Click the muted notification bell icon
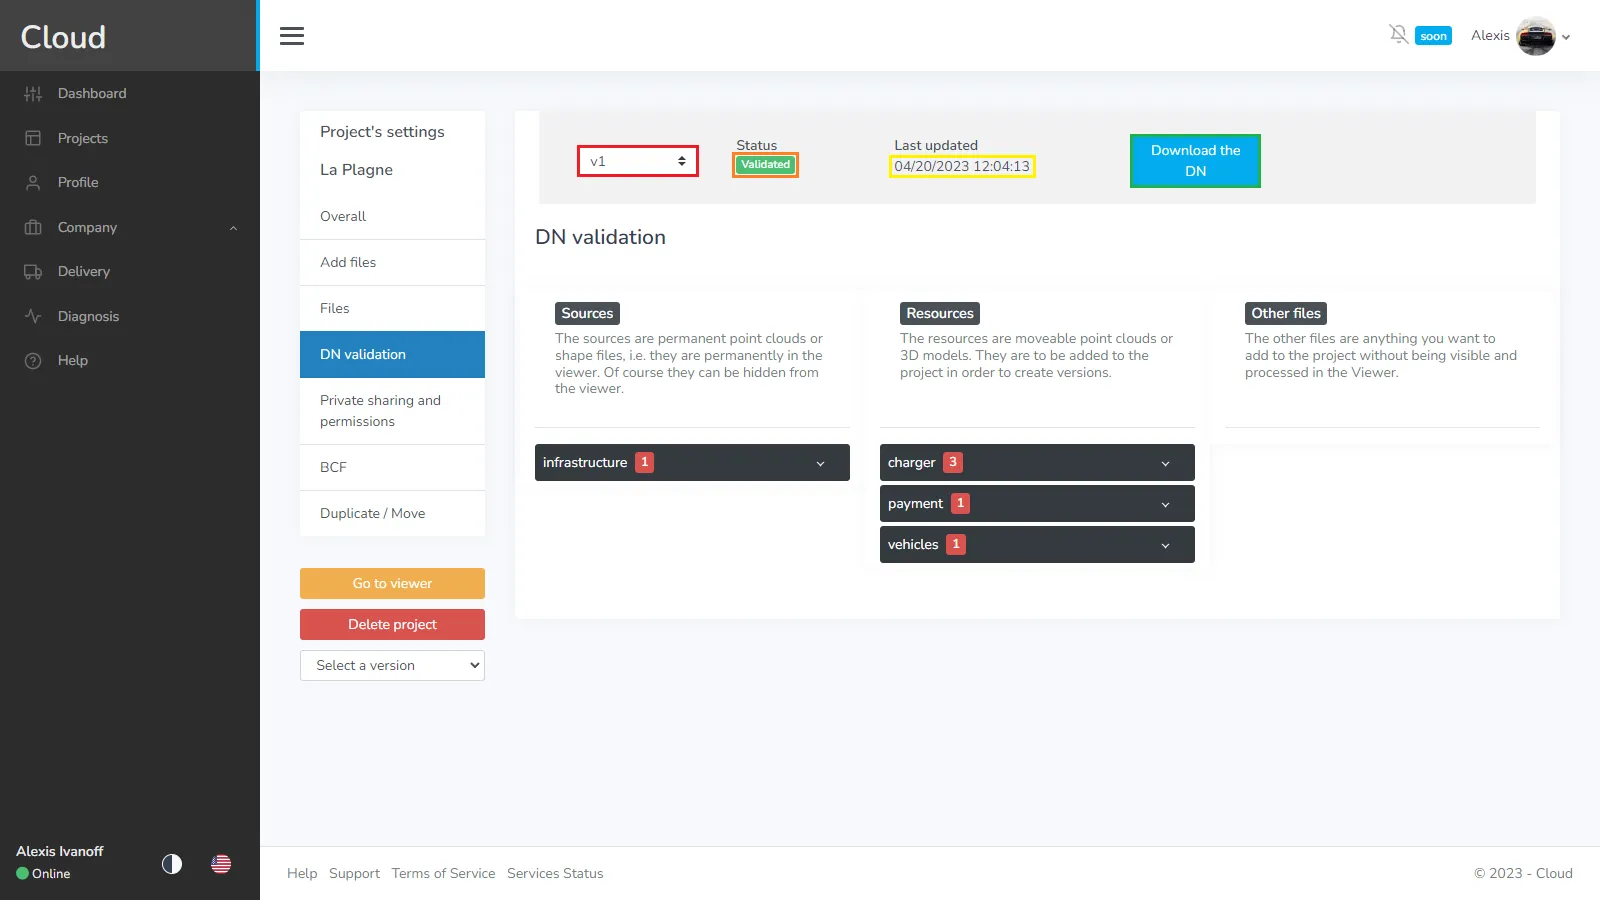The width and height of the screenshot is (1600, 900). tap(1398, 35)
